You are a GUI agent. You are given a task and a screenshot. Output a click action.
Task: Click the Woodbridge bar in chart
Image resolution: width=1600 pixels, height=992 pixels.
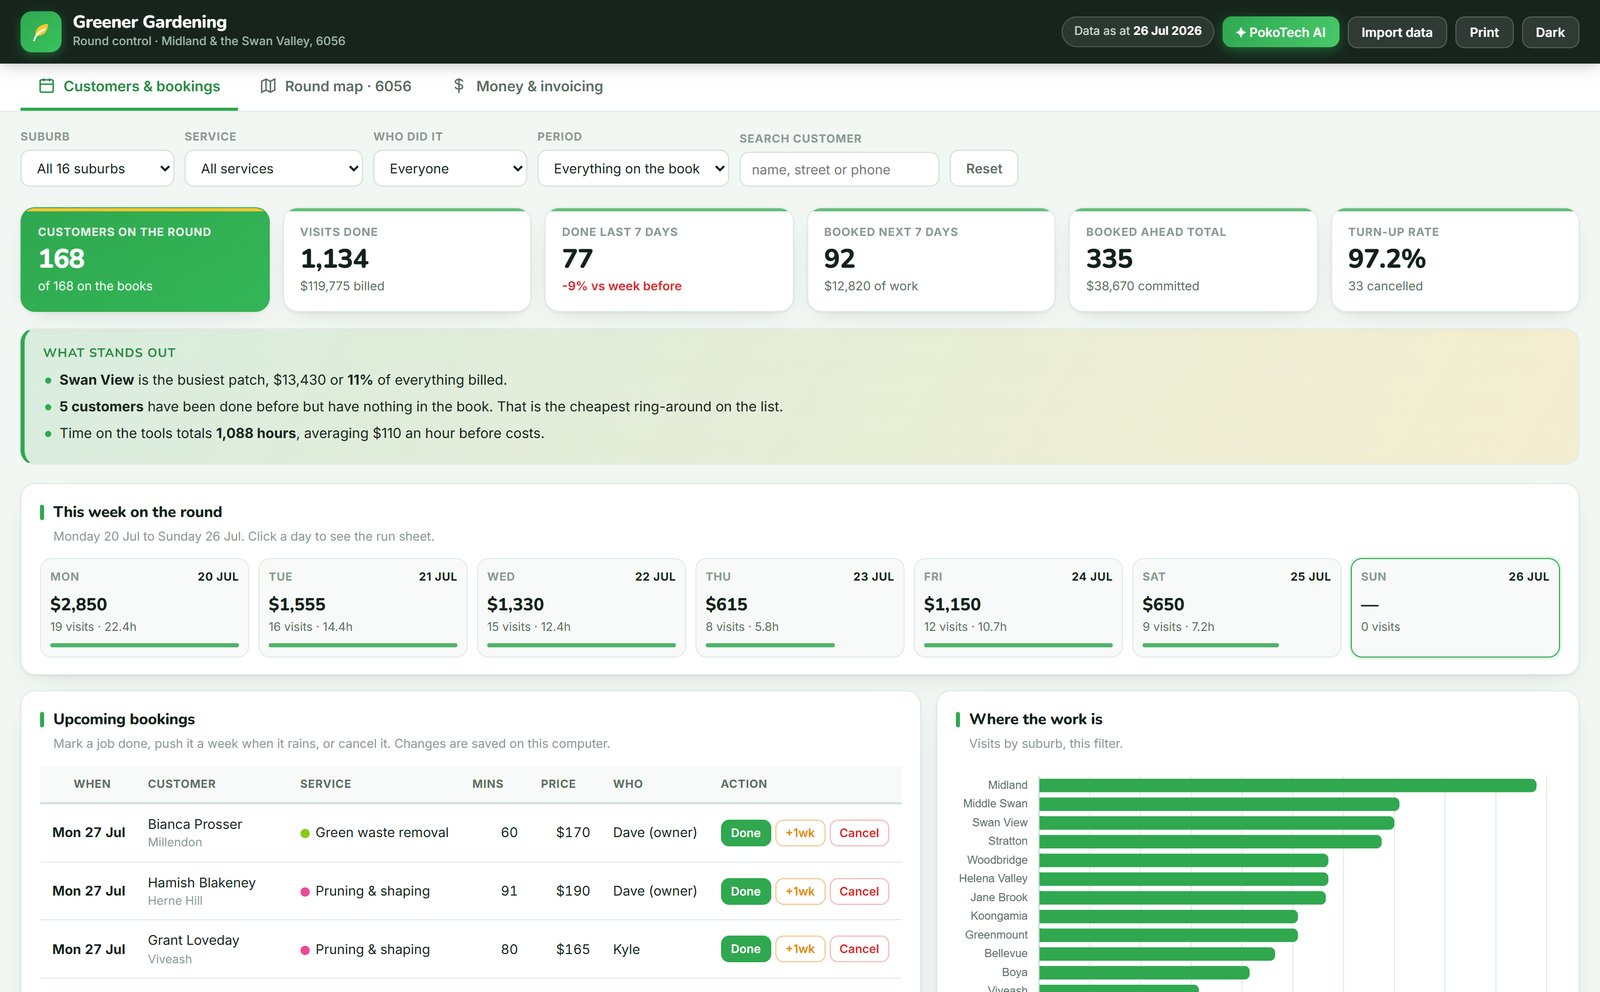(x=1184, y=860)
